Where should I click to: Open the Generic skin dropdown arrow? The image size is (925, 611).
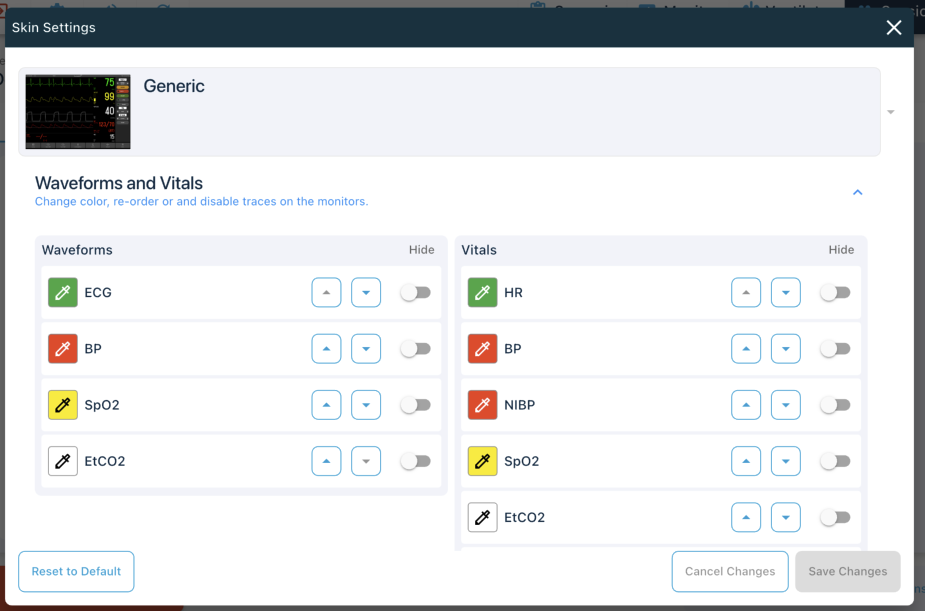[x=891, y=112]
